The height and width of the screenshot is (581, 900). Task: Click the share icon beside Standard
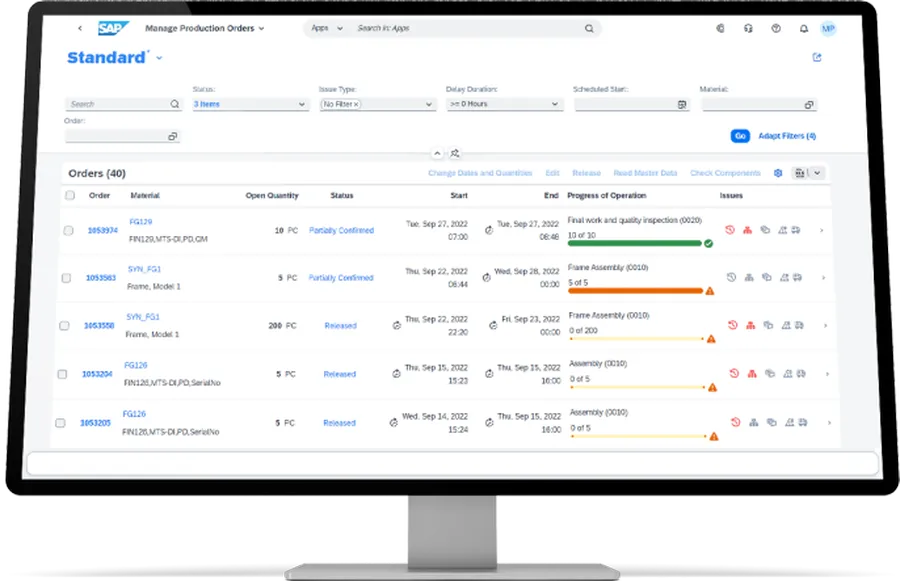tap(817, 58)
